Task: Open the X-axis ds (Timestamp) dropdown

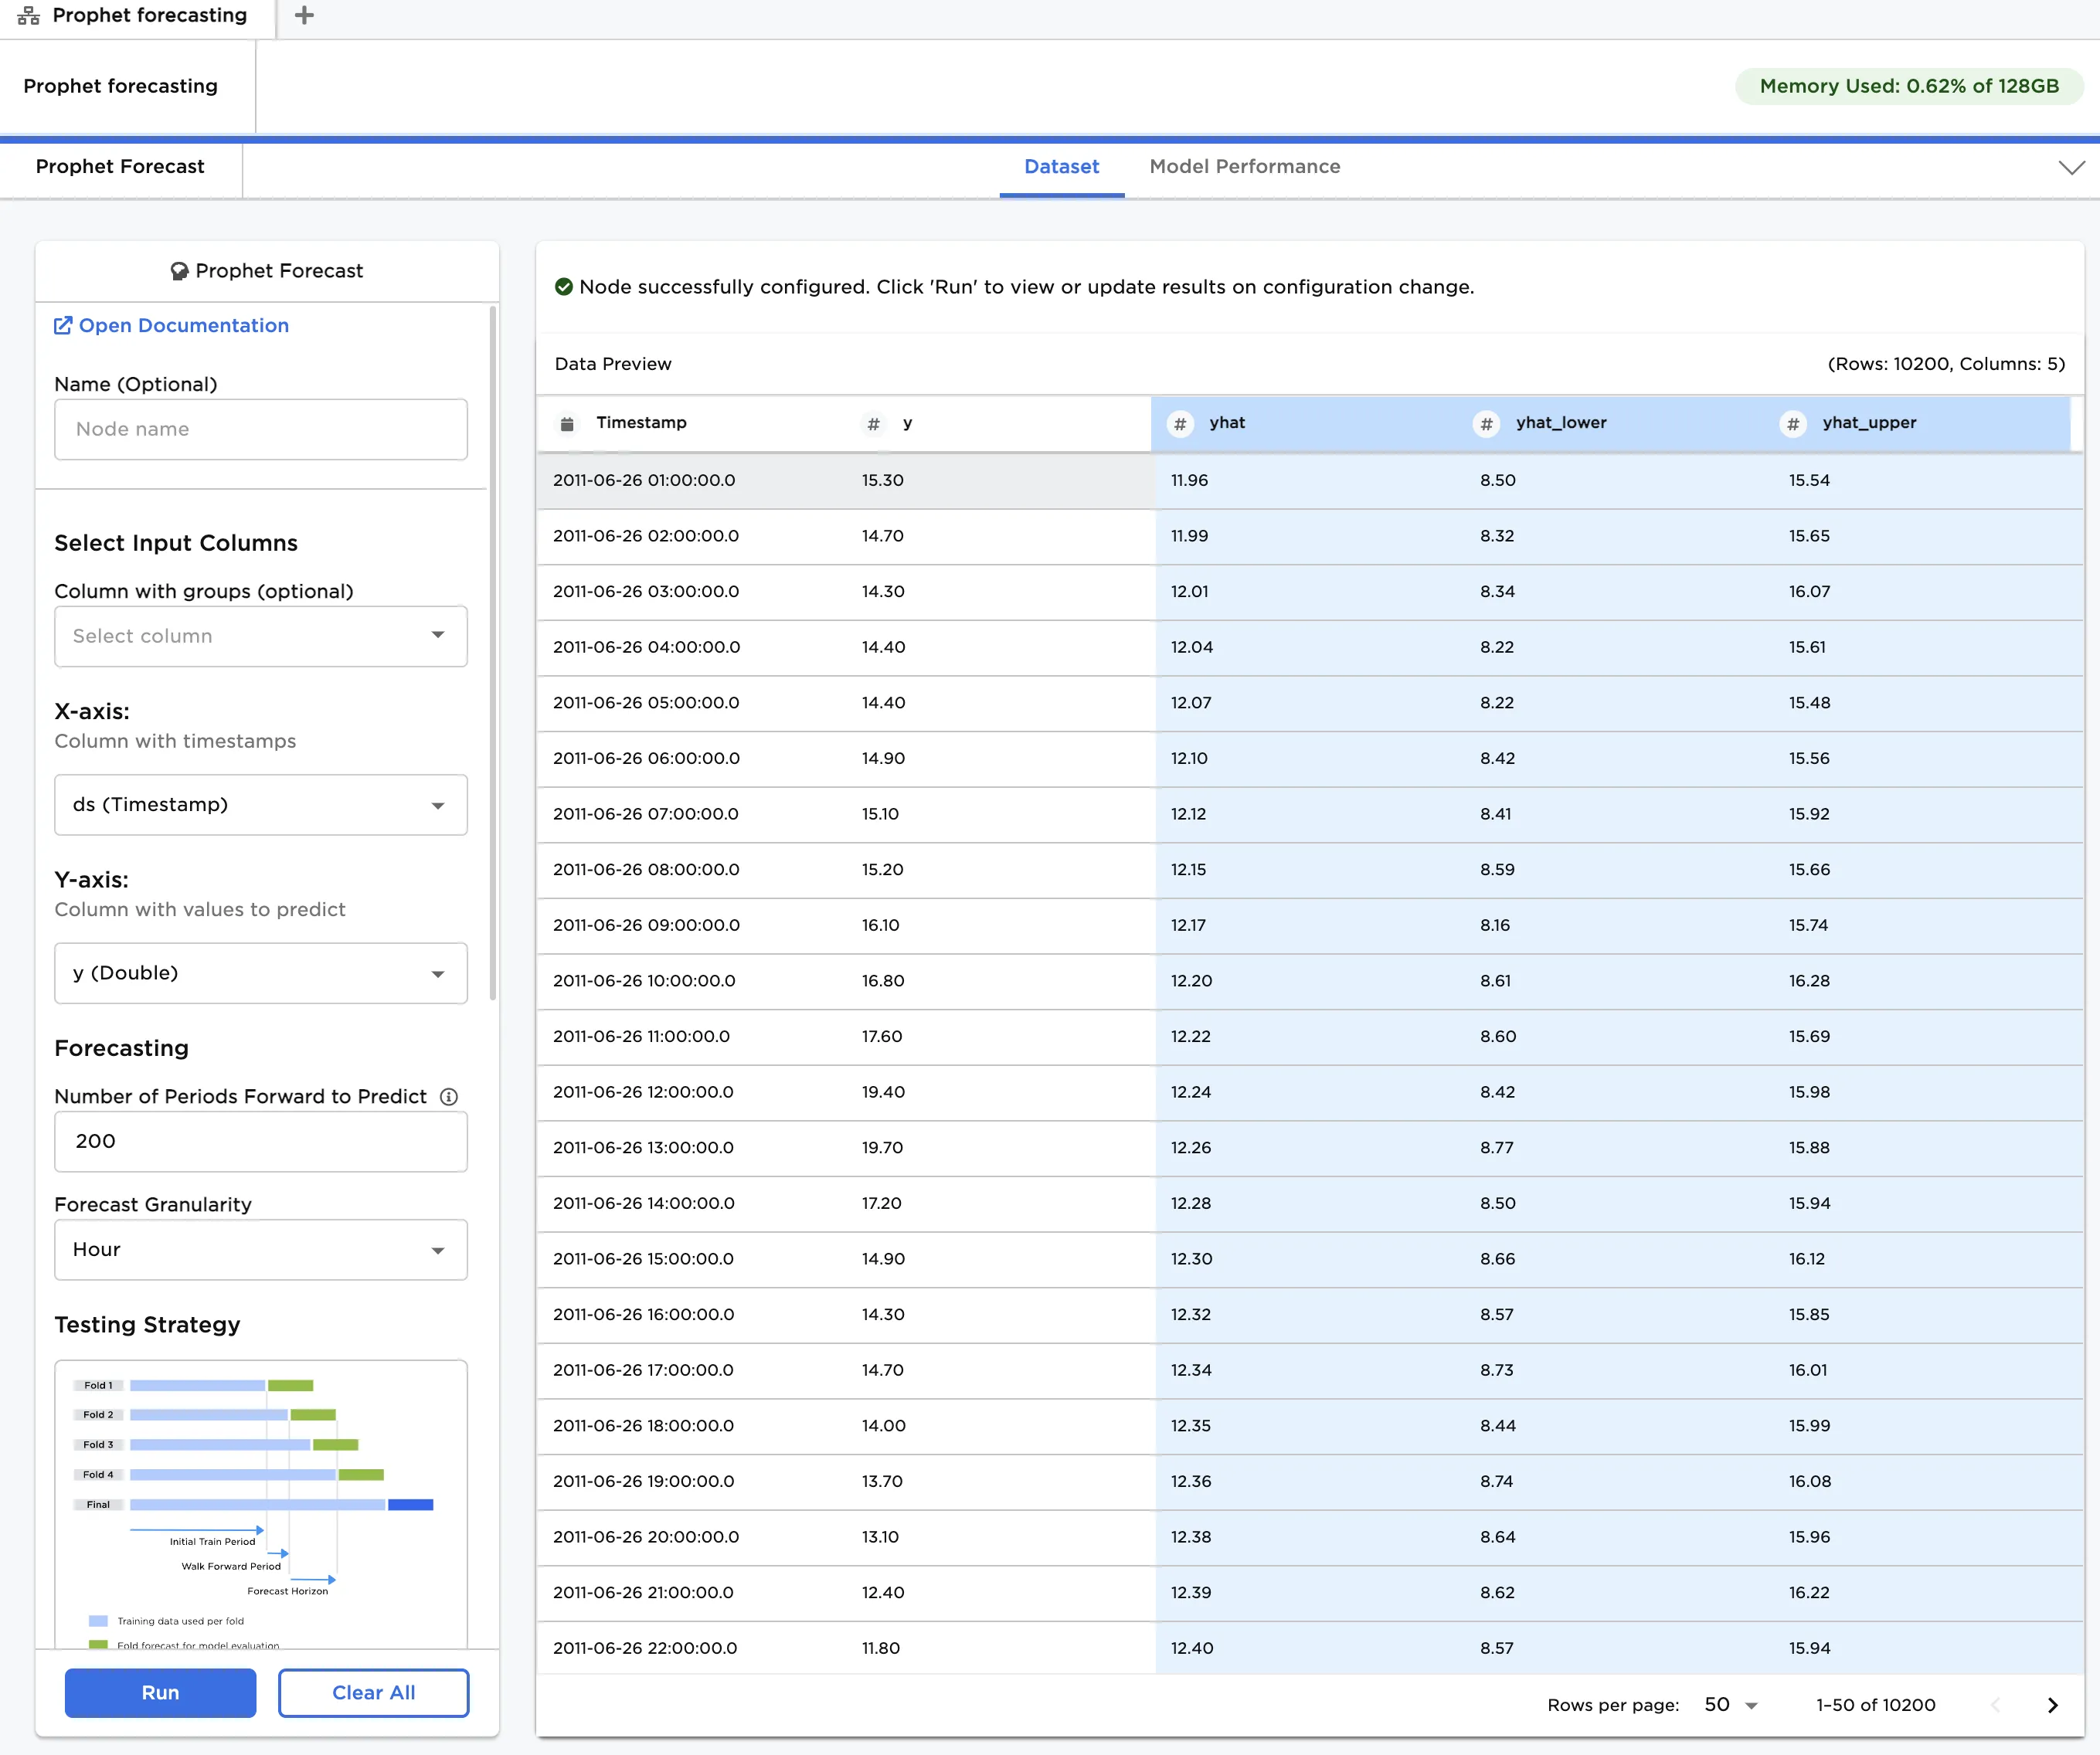Action: 261,805
